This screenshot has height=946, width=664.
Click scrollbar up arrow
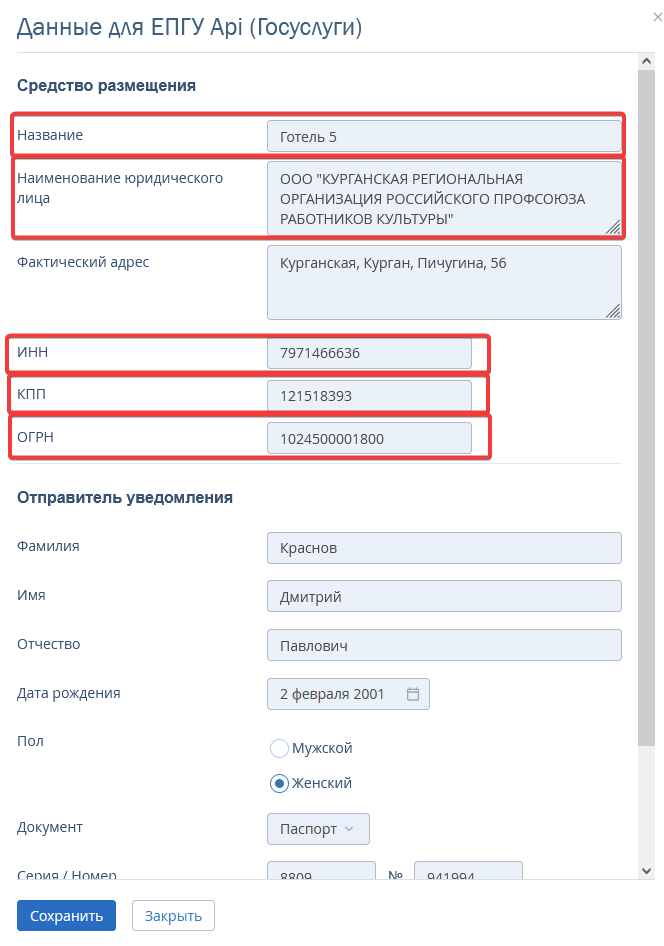click(x=646, y=61)
